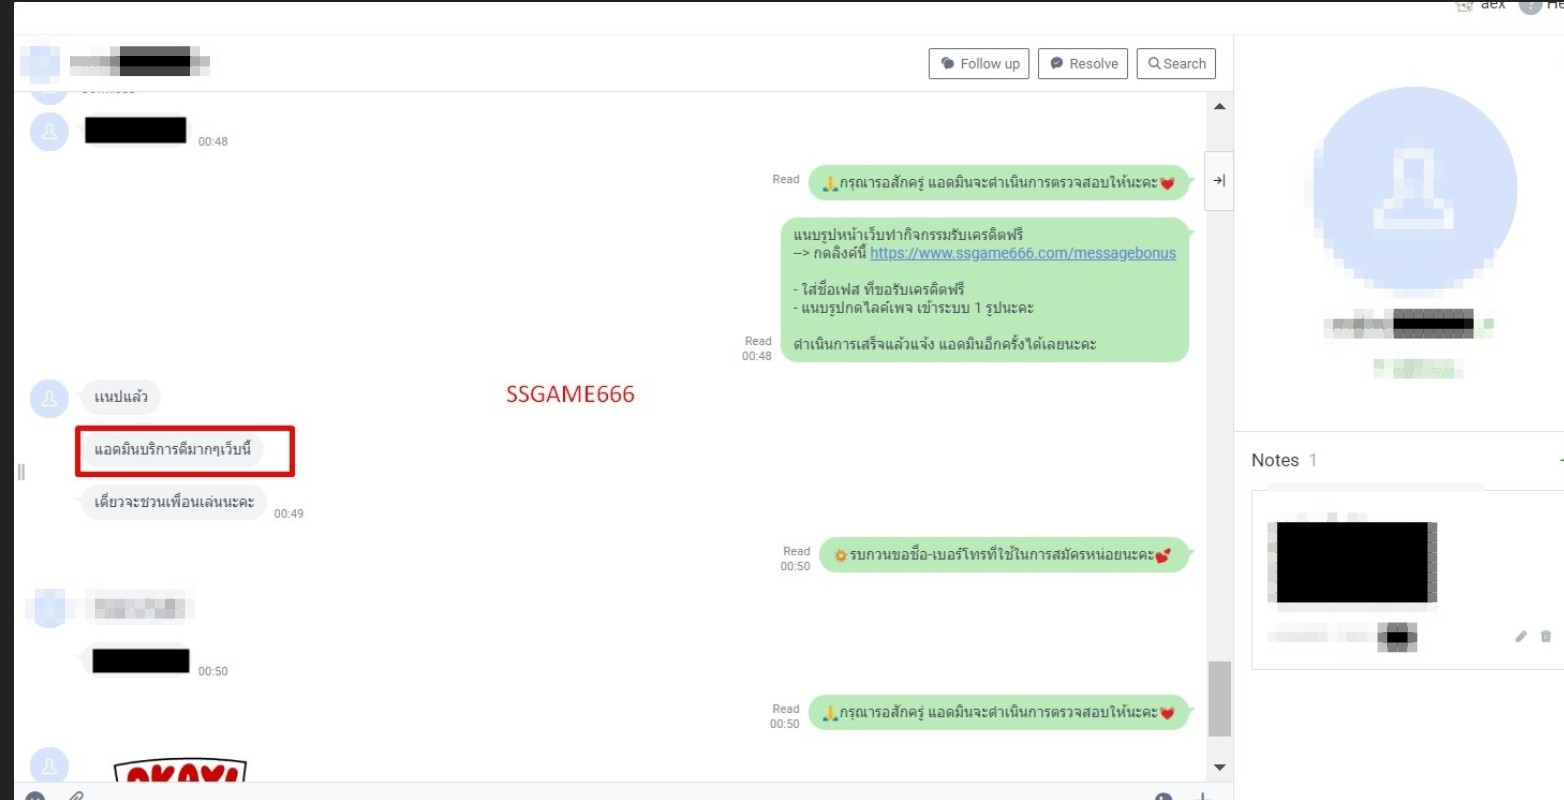Viewport: 1564px width, 800px height.
Task: Click the left panel resize handle
Action: (x=21, y=472)
